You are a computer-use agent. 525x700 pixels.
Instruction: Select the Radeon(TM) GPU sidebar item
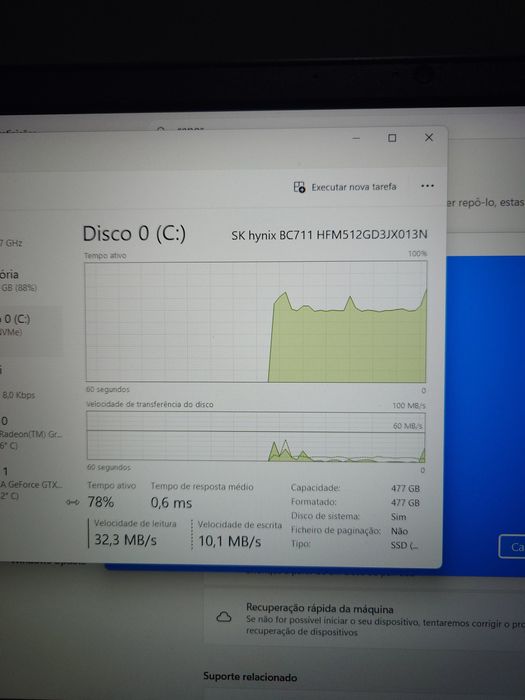click(30, 433)
